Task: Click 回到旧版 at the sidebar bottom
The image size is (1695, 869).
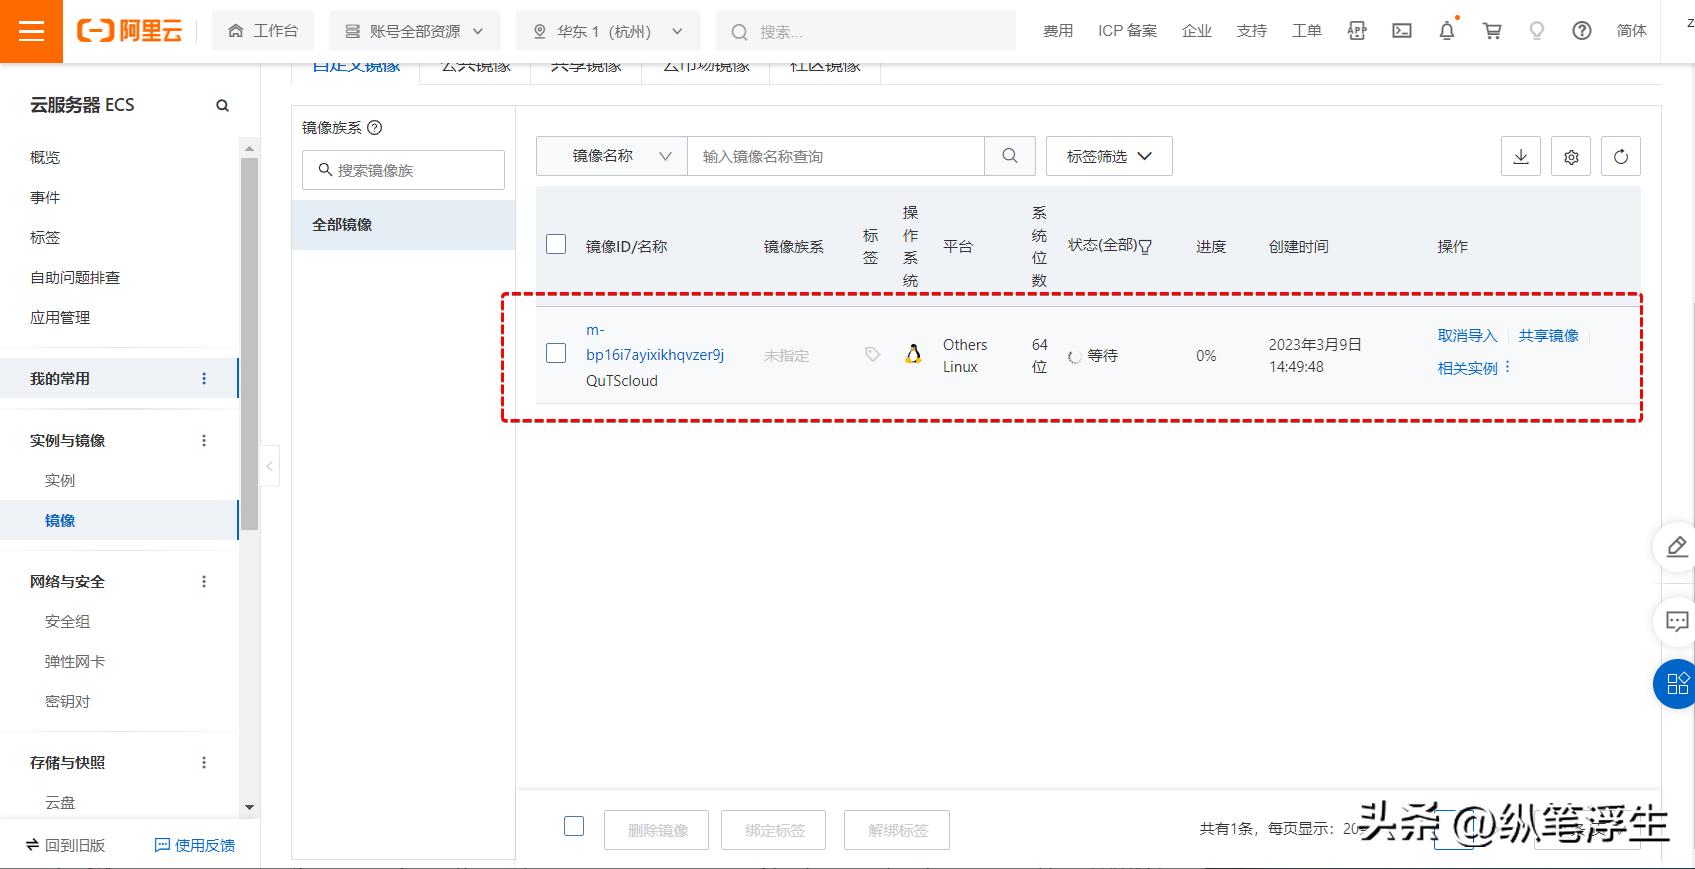Action: click(66, 845)
